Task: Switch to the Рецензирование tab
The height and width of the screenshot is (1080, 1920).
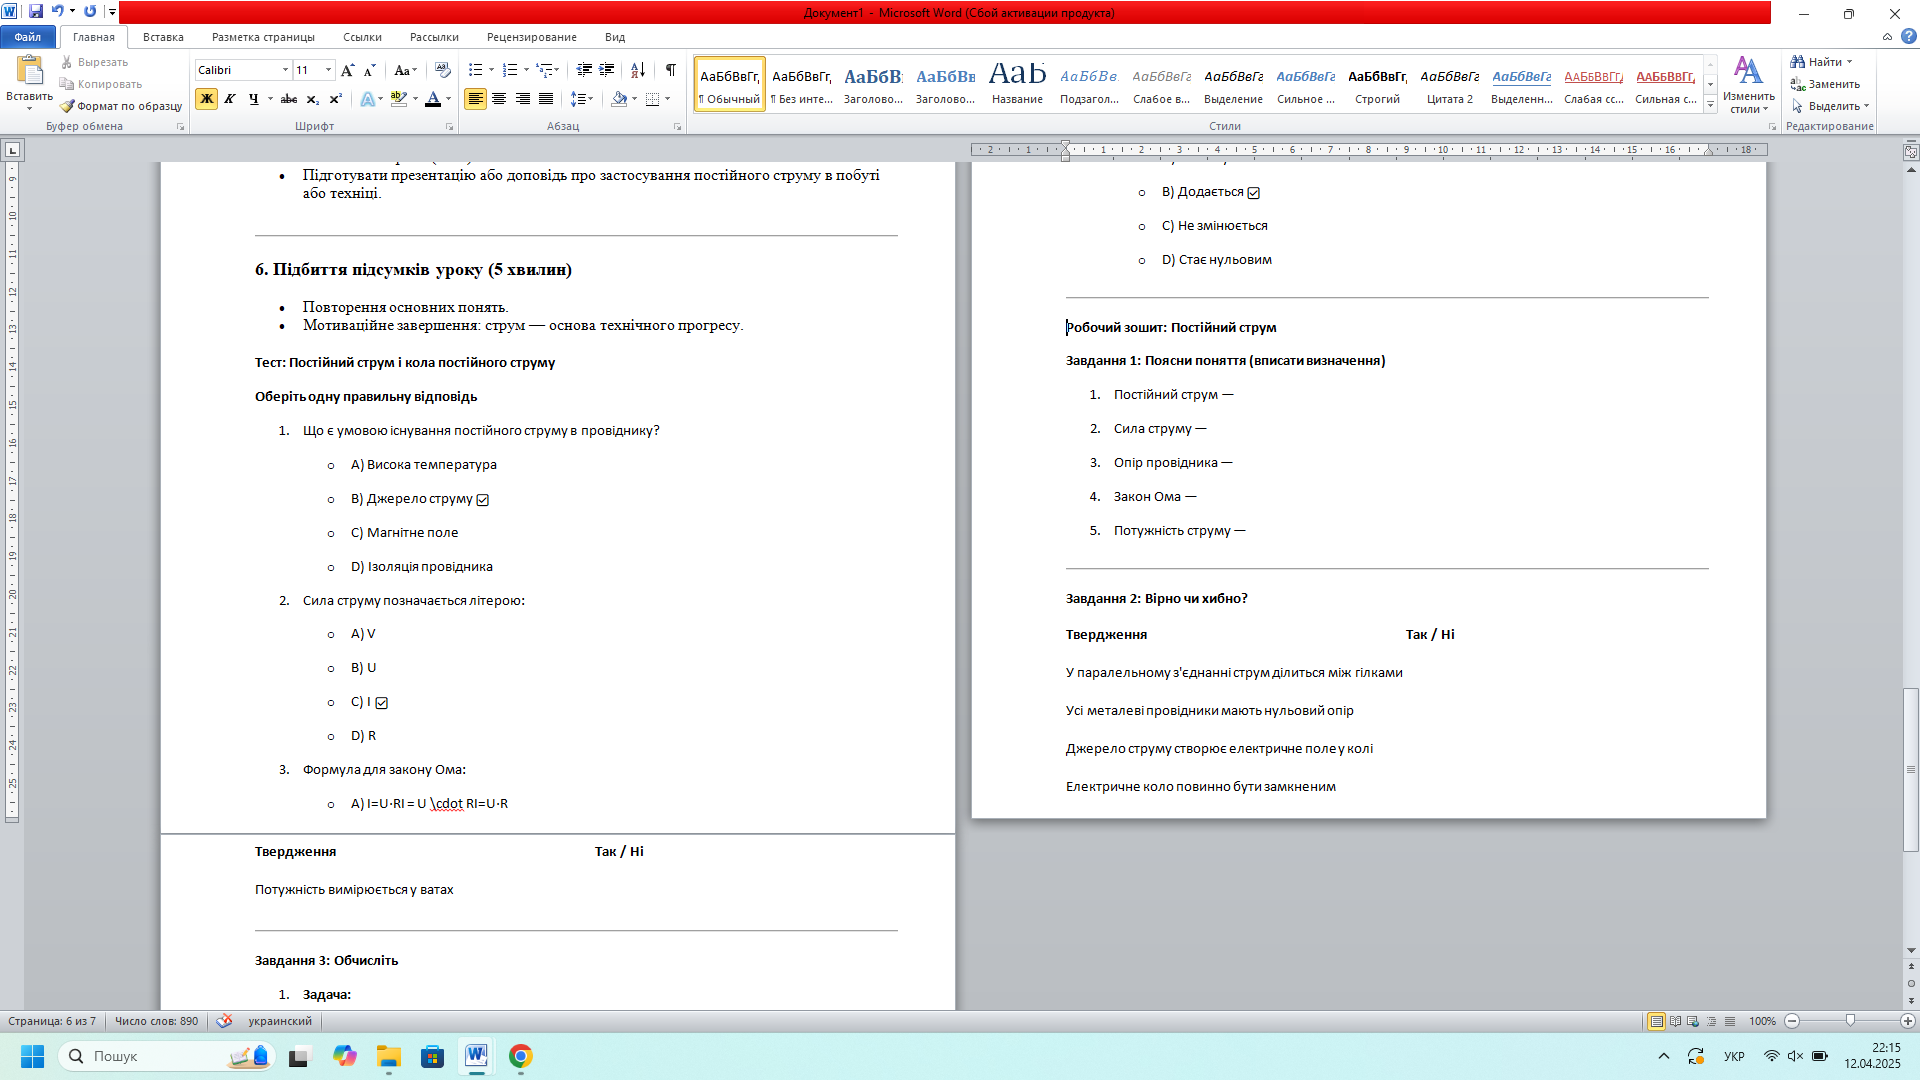Action: click(x=531, y=37)
